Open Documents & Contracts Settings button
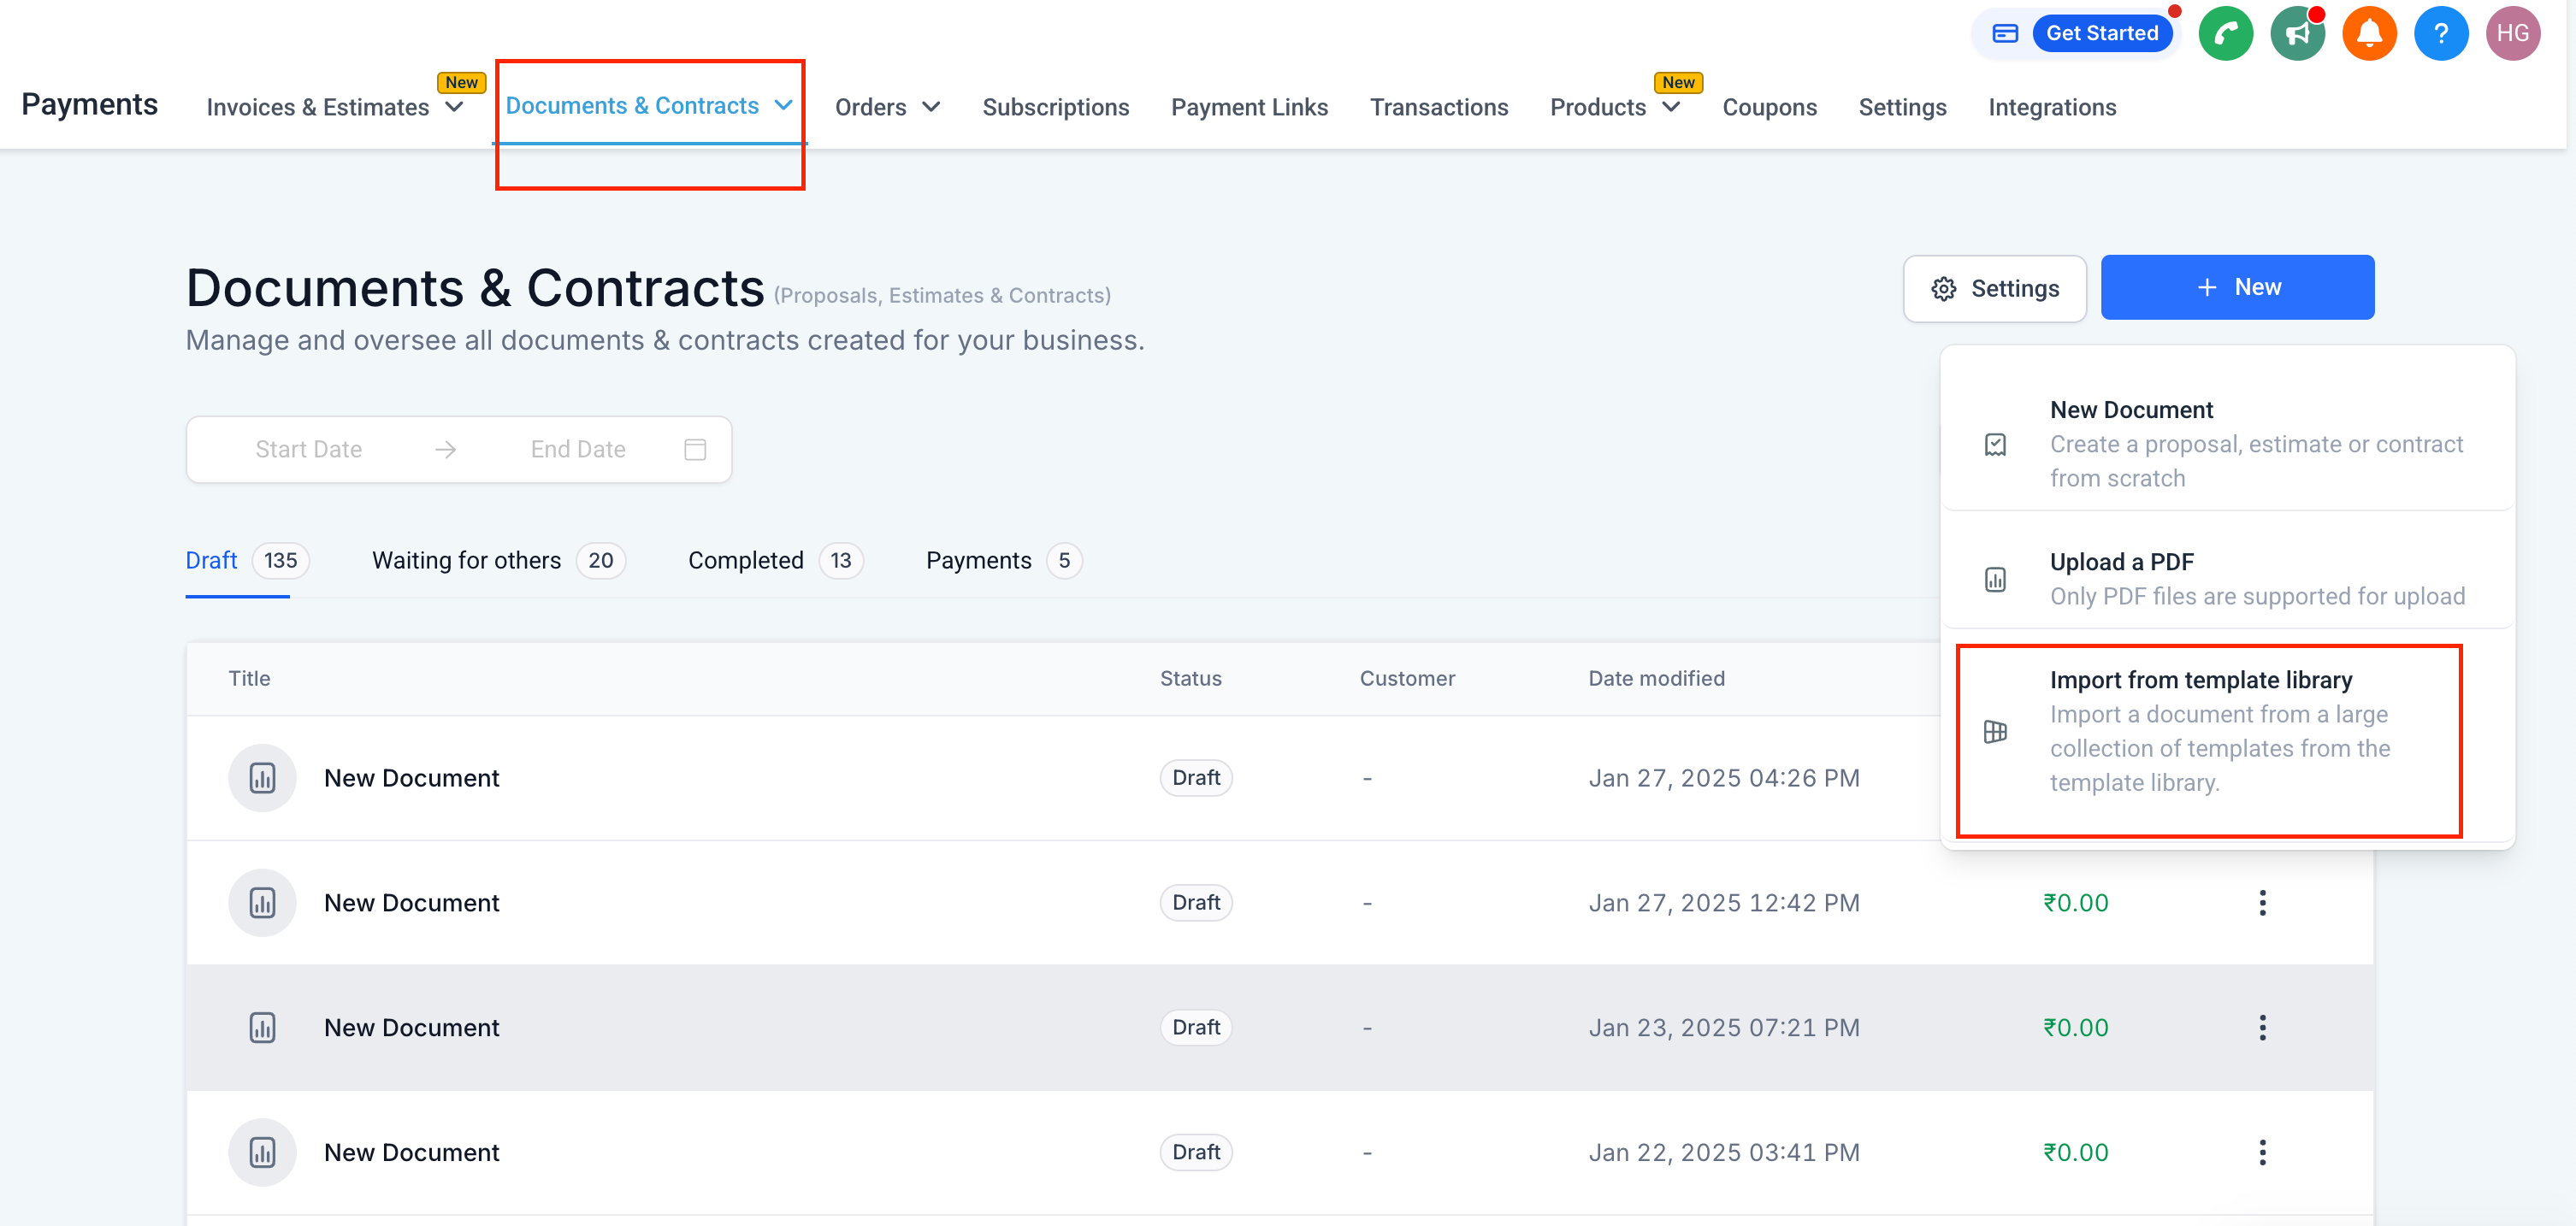Viewport: 2576px width, 1226px height. tap(1994, 289)
